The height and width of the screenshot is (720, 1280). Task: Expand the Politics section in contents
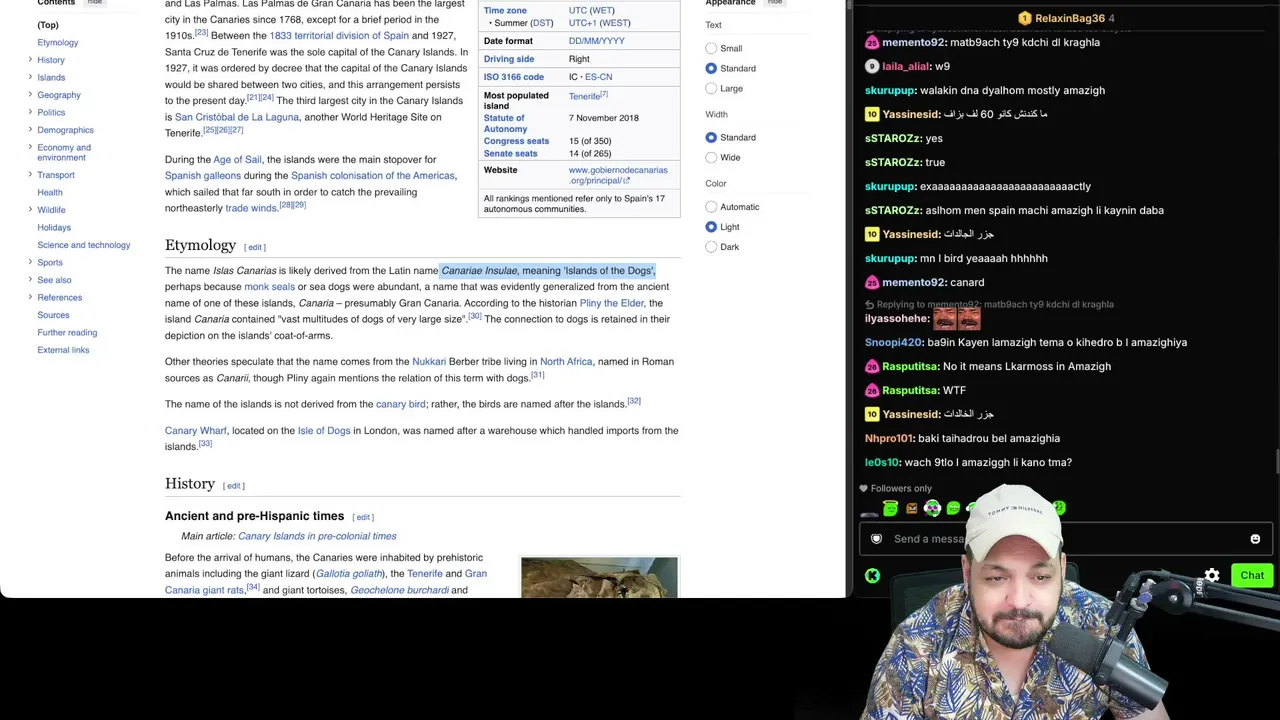pyautogui.click(x=30, y=112)
